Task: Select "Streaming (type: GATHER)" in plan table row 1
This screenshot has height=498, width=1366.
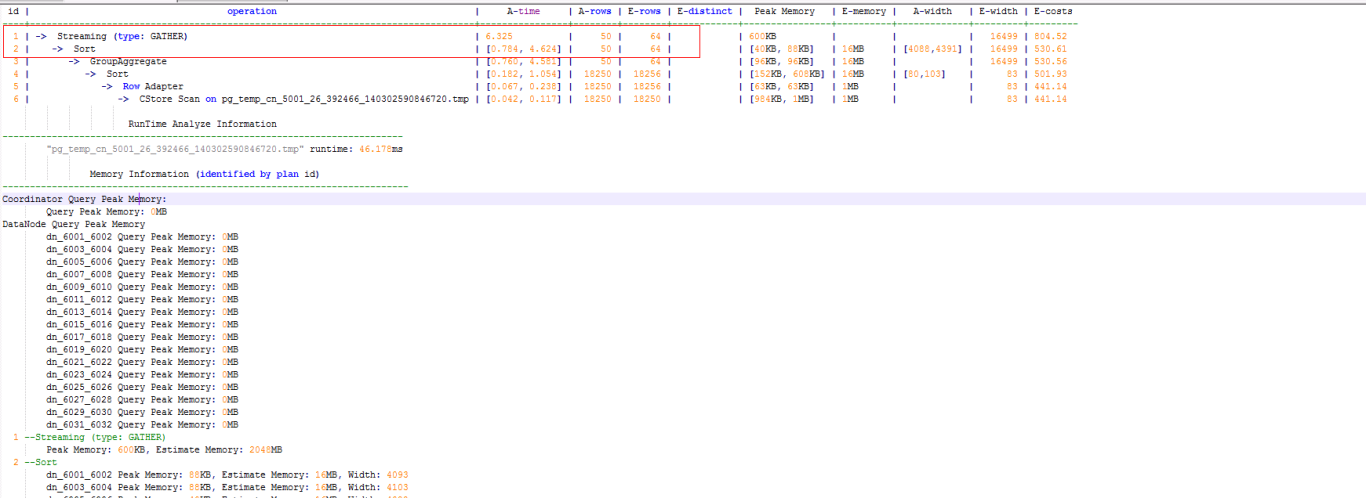Action: pyautogui.click(x=122, y=36)
